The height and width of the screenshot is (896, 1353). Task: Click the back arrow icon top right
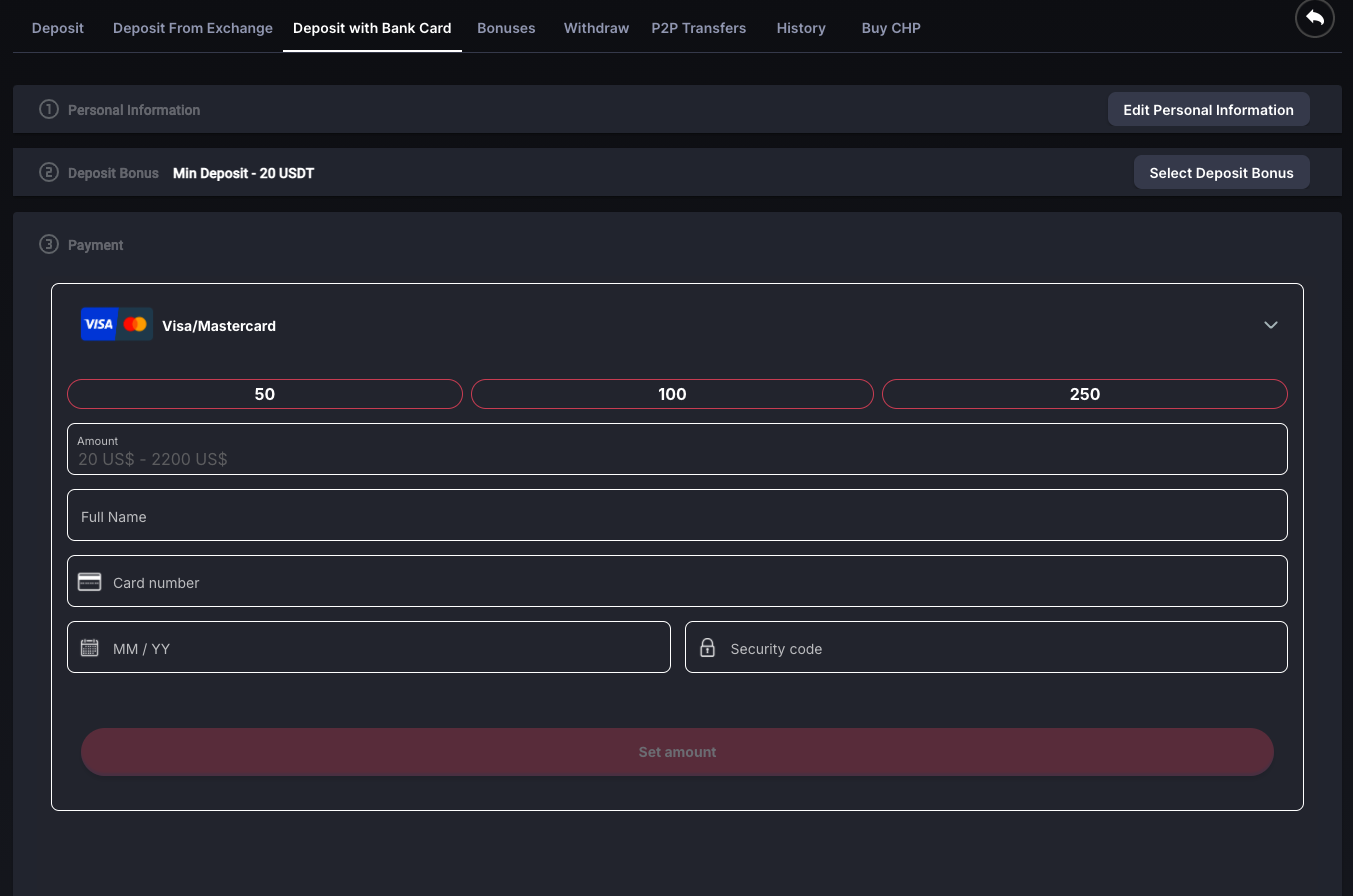click(x=1314, y=18)
